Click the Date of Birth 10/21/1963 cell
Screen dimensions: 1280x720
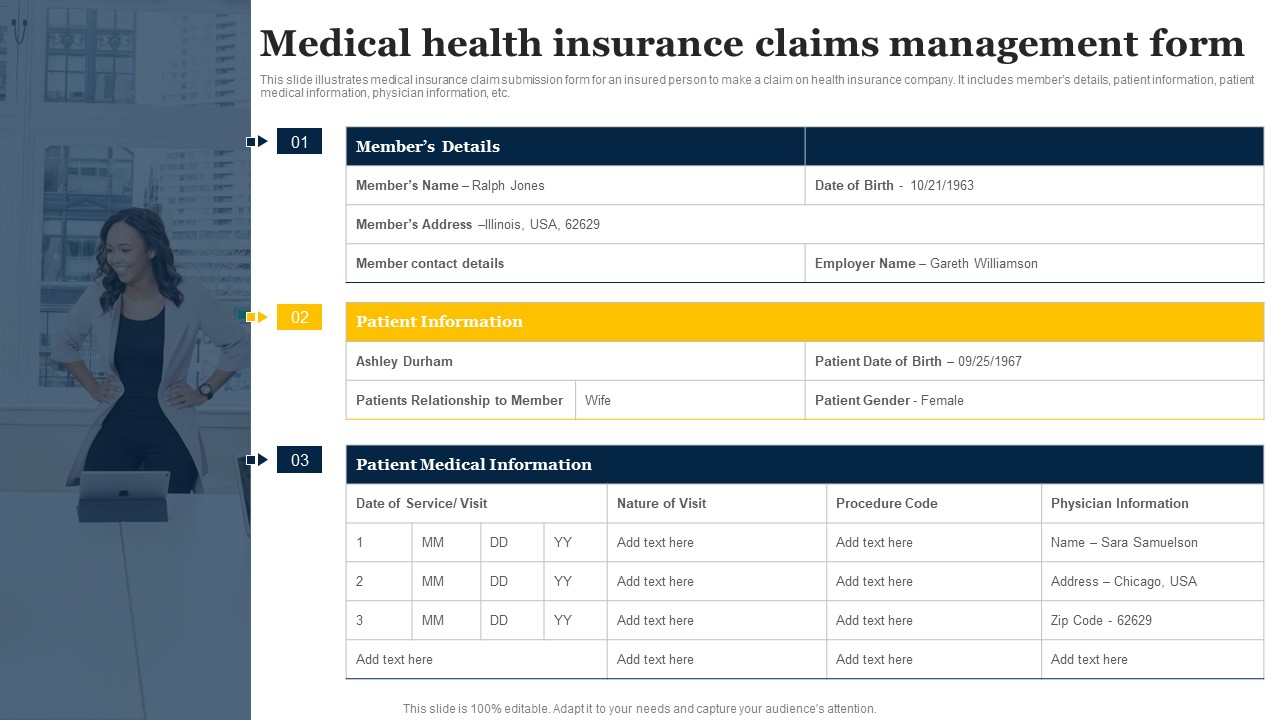1034,185
